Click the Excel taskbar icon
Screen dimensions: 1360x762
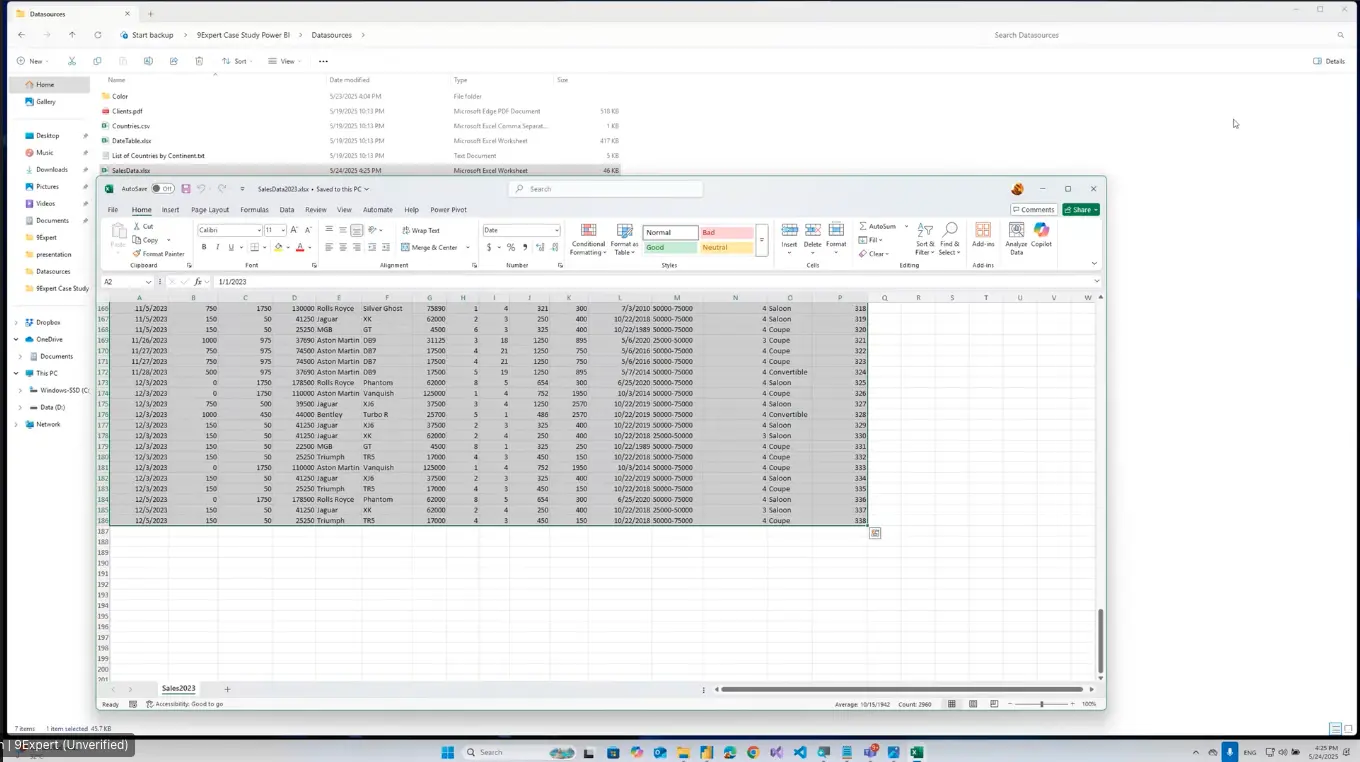point(917,752)
